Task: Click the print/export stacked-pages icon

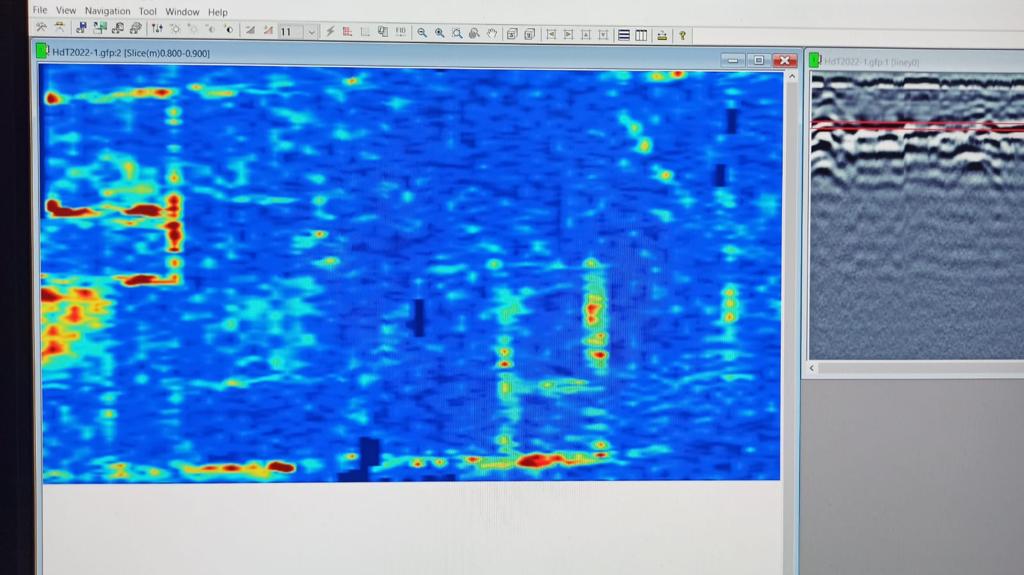Action: click(135, 28)
